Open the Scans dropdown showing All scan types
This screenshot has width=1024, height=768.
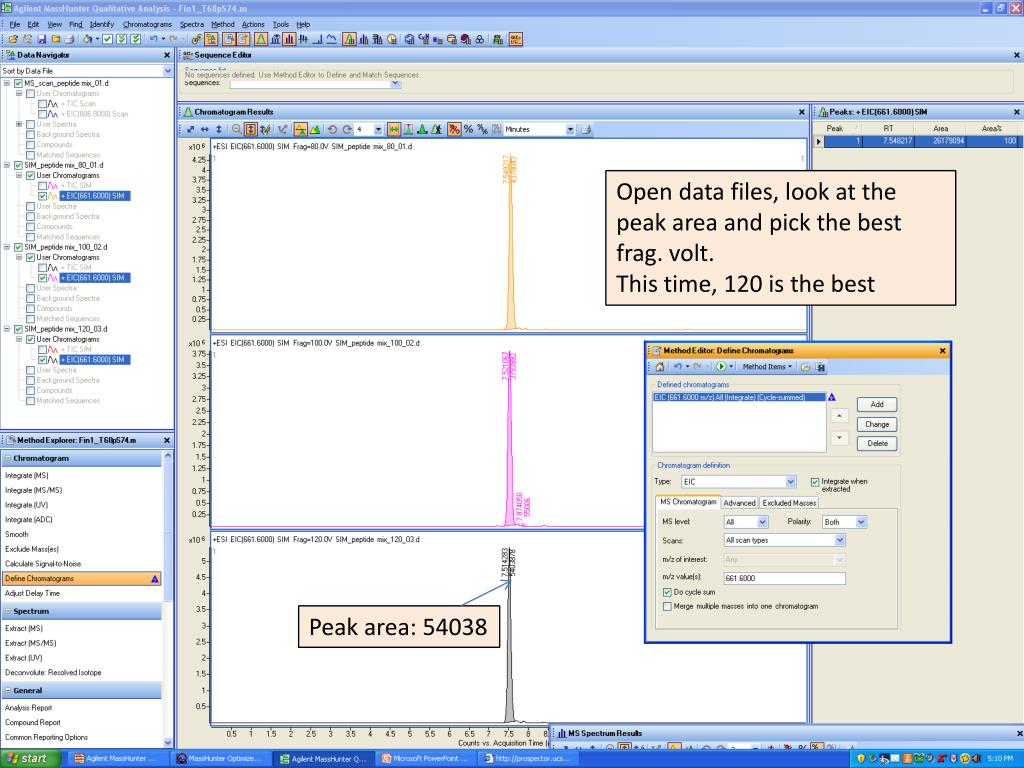[840, 541]
